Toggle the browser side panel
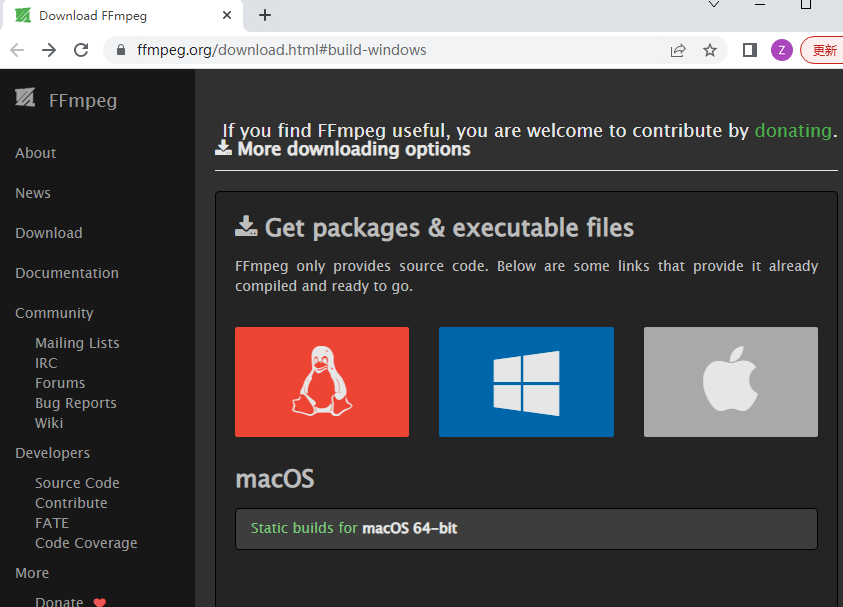The image size is (843, 607). click(x=750, y=50)
